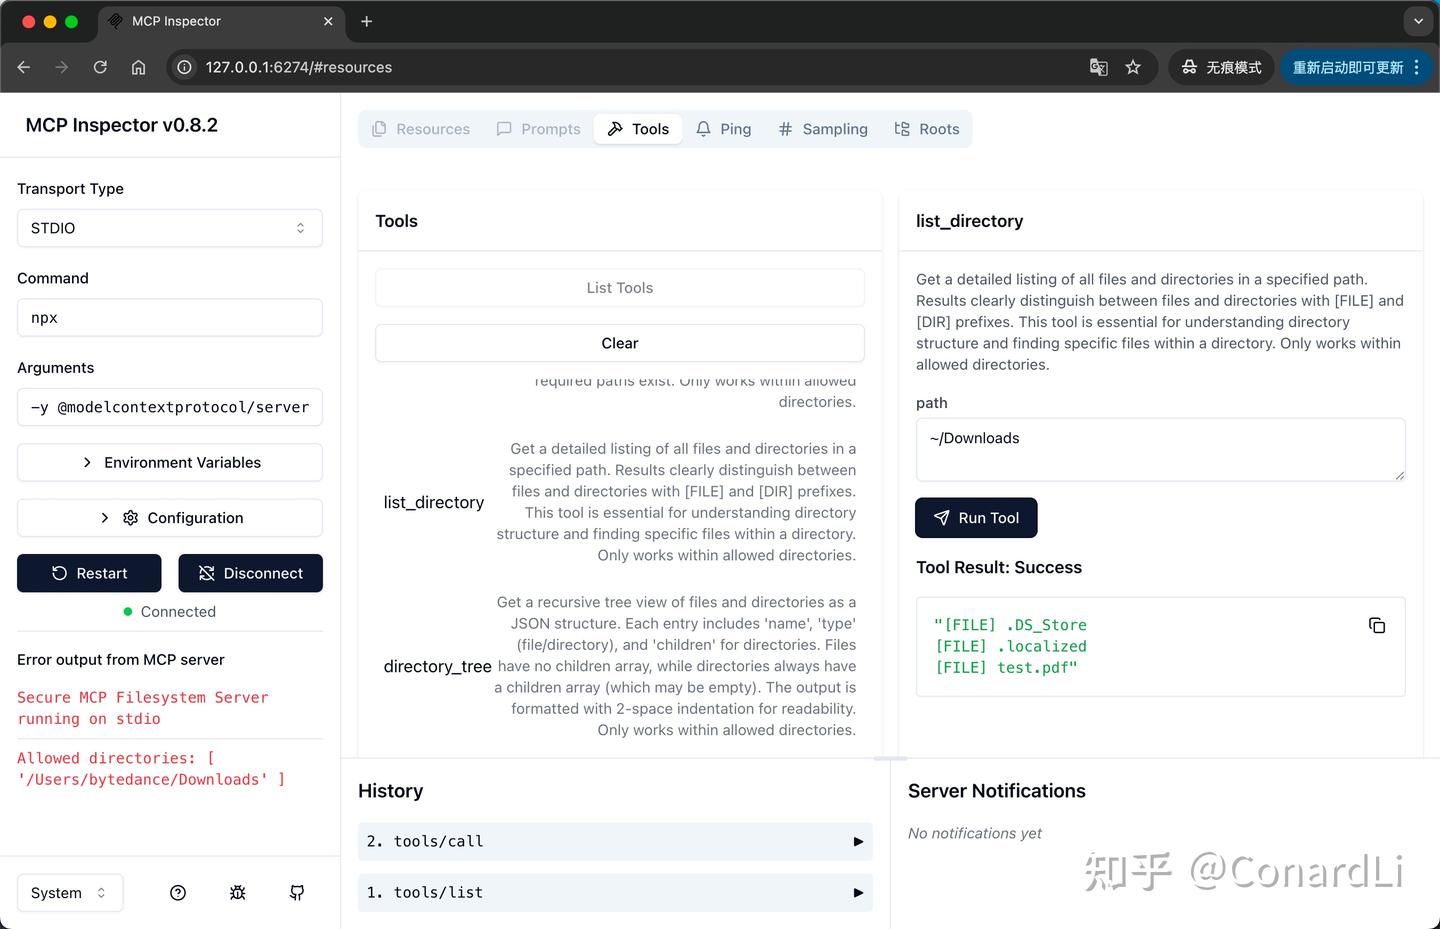Switch to the Ping tab
The image size is (1440, 929).
pyautogui.click(x=724, y=129)
